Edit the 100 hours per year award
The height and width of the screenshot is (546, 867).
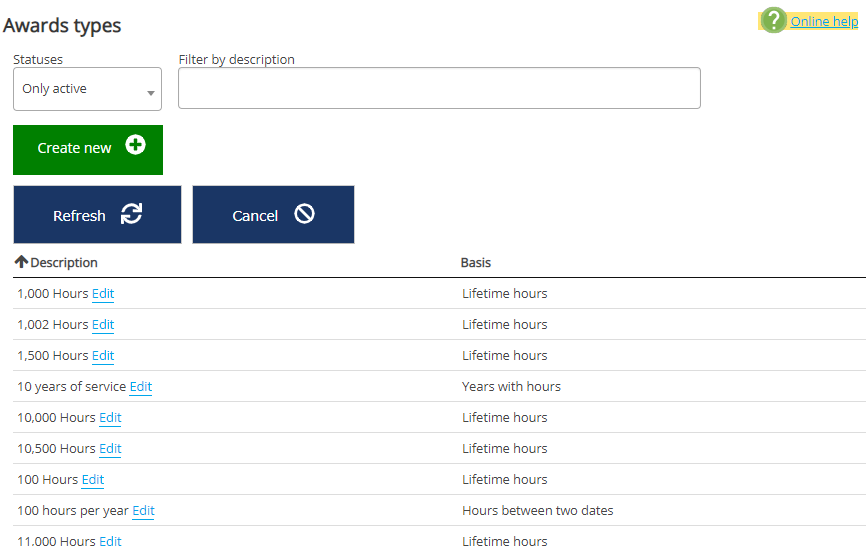click(x=143, y=511)
